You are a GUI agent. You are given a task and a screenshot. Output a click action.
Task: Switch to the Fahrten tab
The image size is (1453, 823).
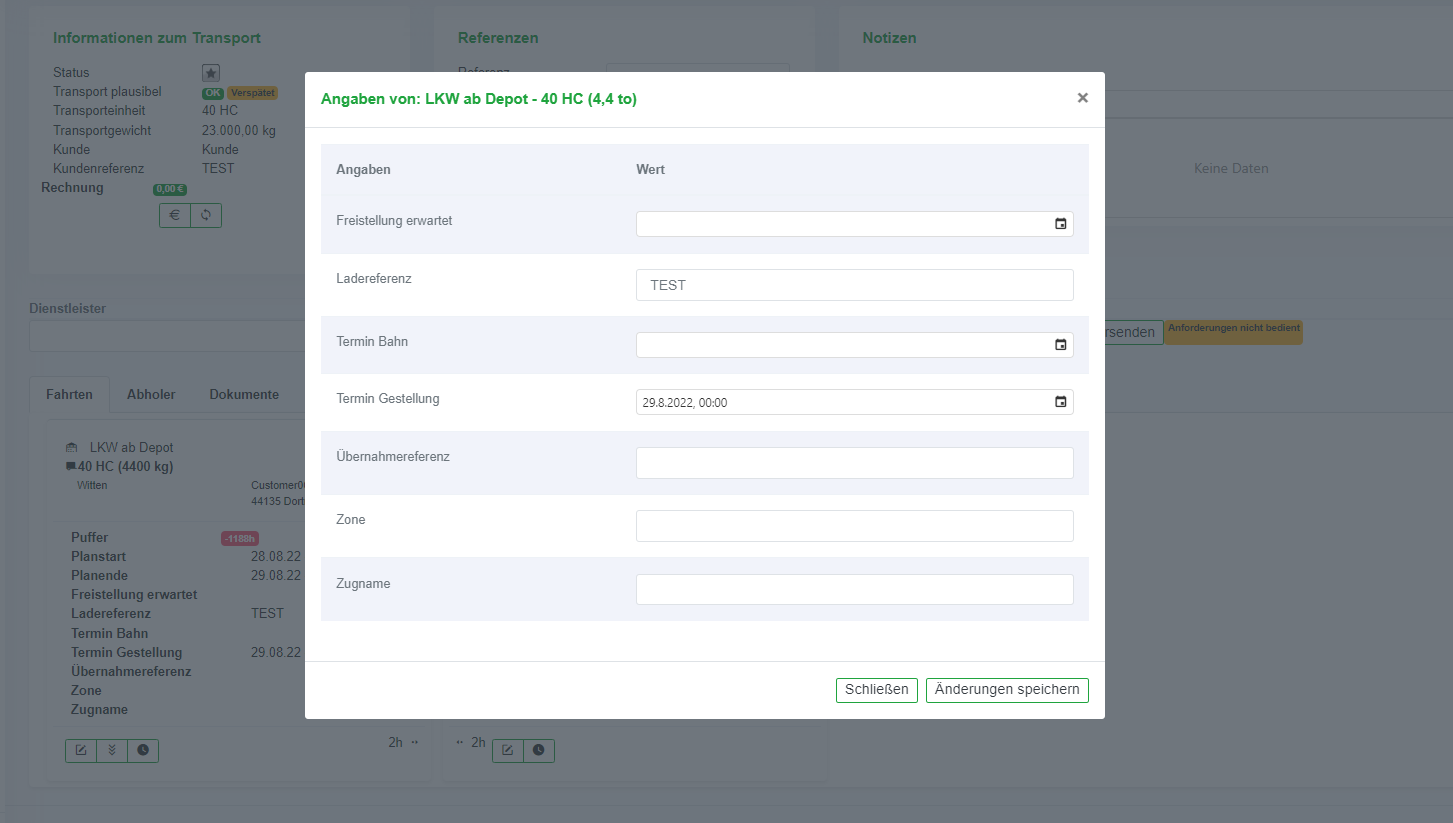click(70, 394)
